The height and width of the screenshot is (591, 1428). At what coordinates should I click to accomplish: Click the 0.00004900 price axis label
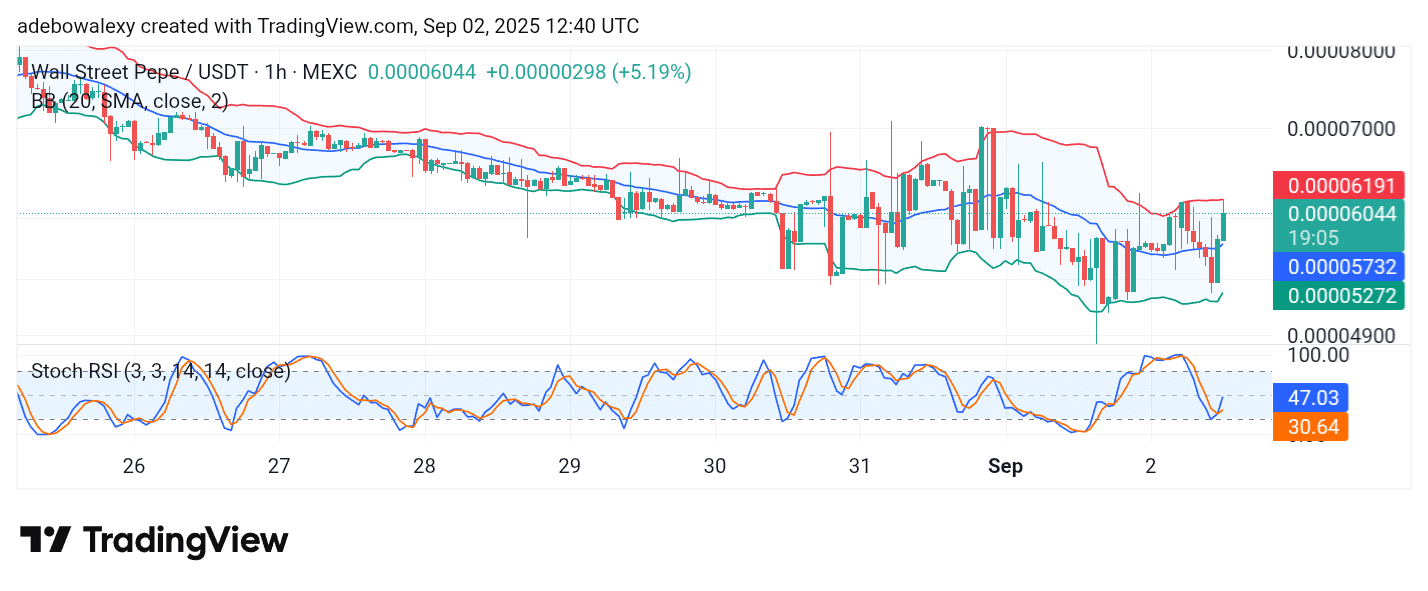[x=1340, y=335]
